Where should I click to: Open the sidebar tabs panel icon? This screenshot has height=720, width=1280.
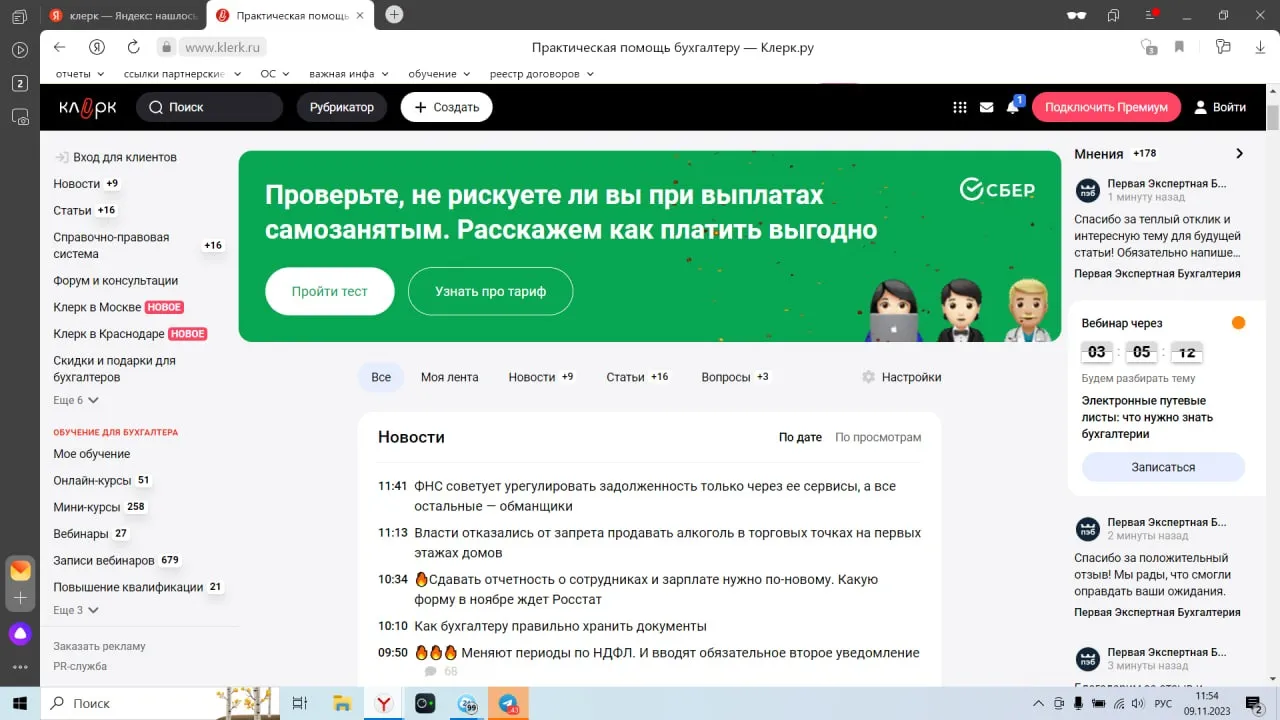coord(19,17)
